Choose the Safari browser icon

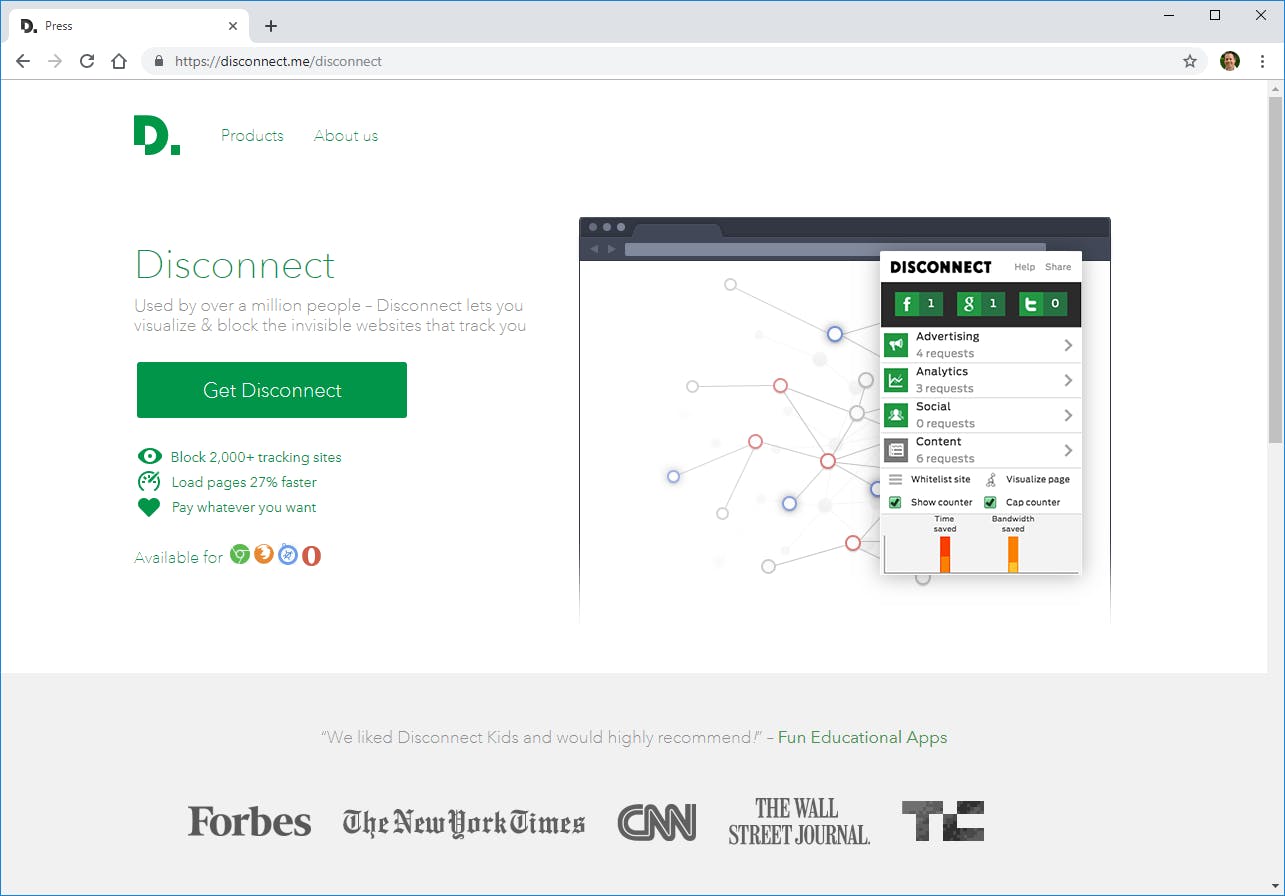click(288, 554)
